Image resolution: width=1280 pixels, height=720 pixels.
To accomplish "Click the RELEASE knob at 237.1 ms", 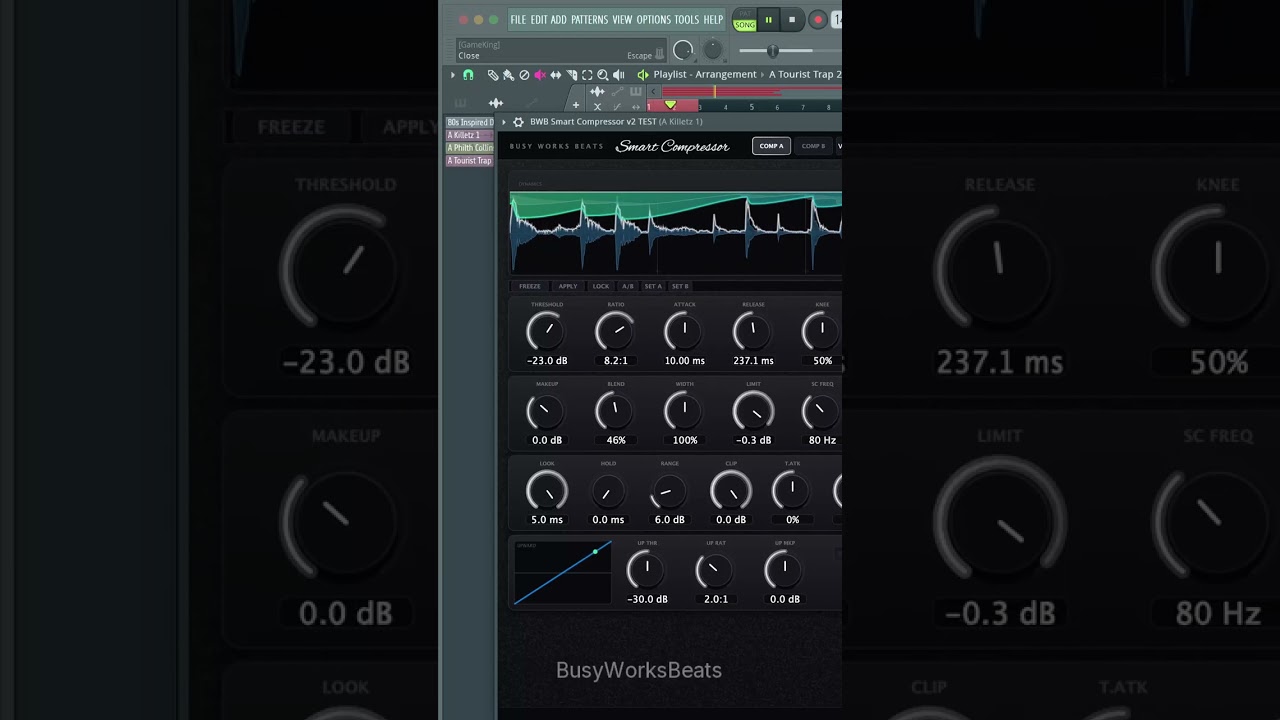I will [753, 331].
